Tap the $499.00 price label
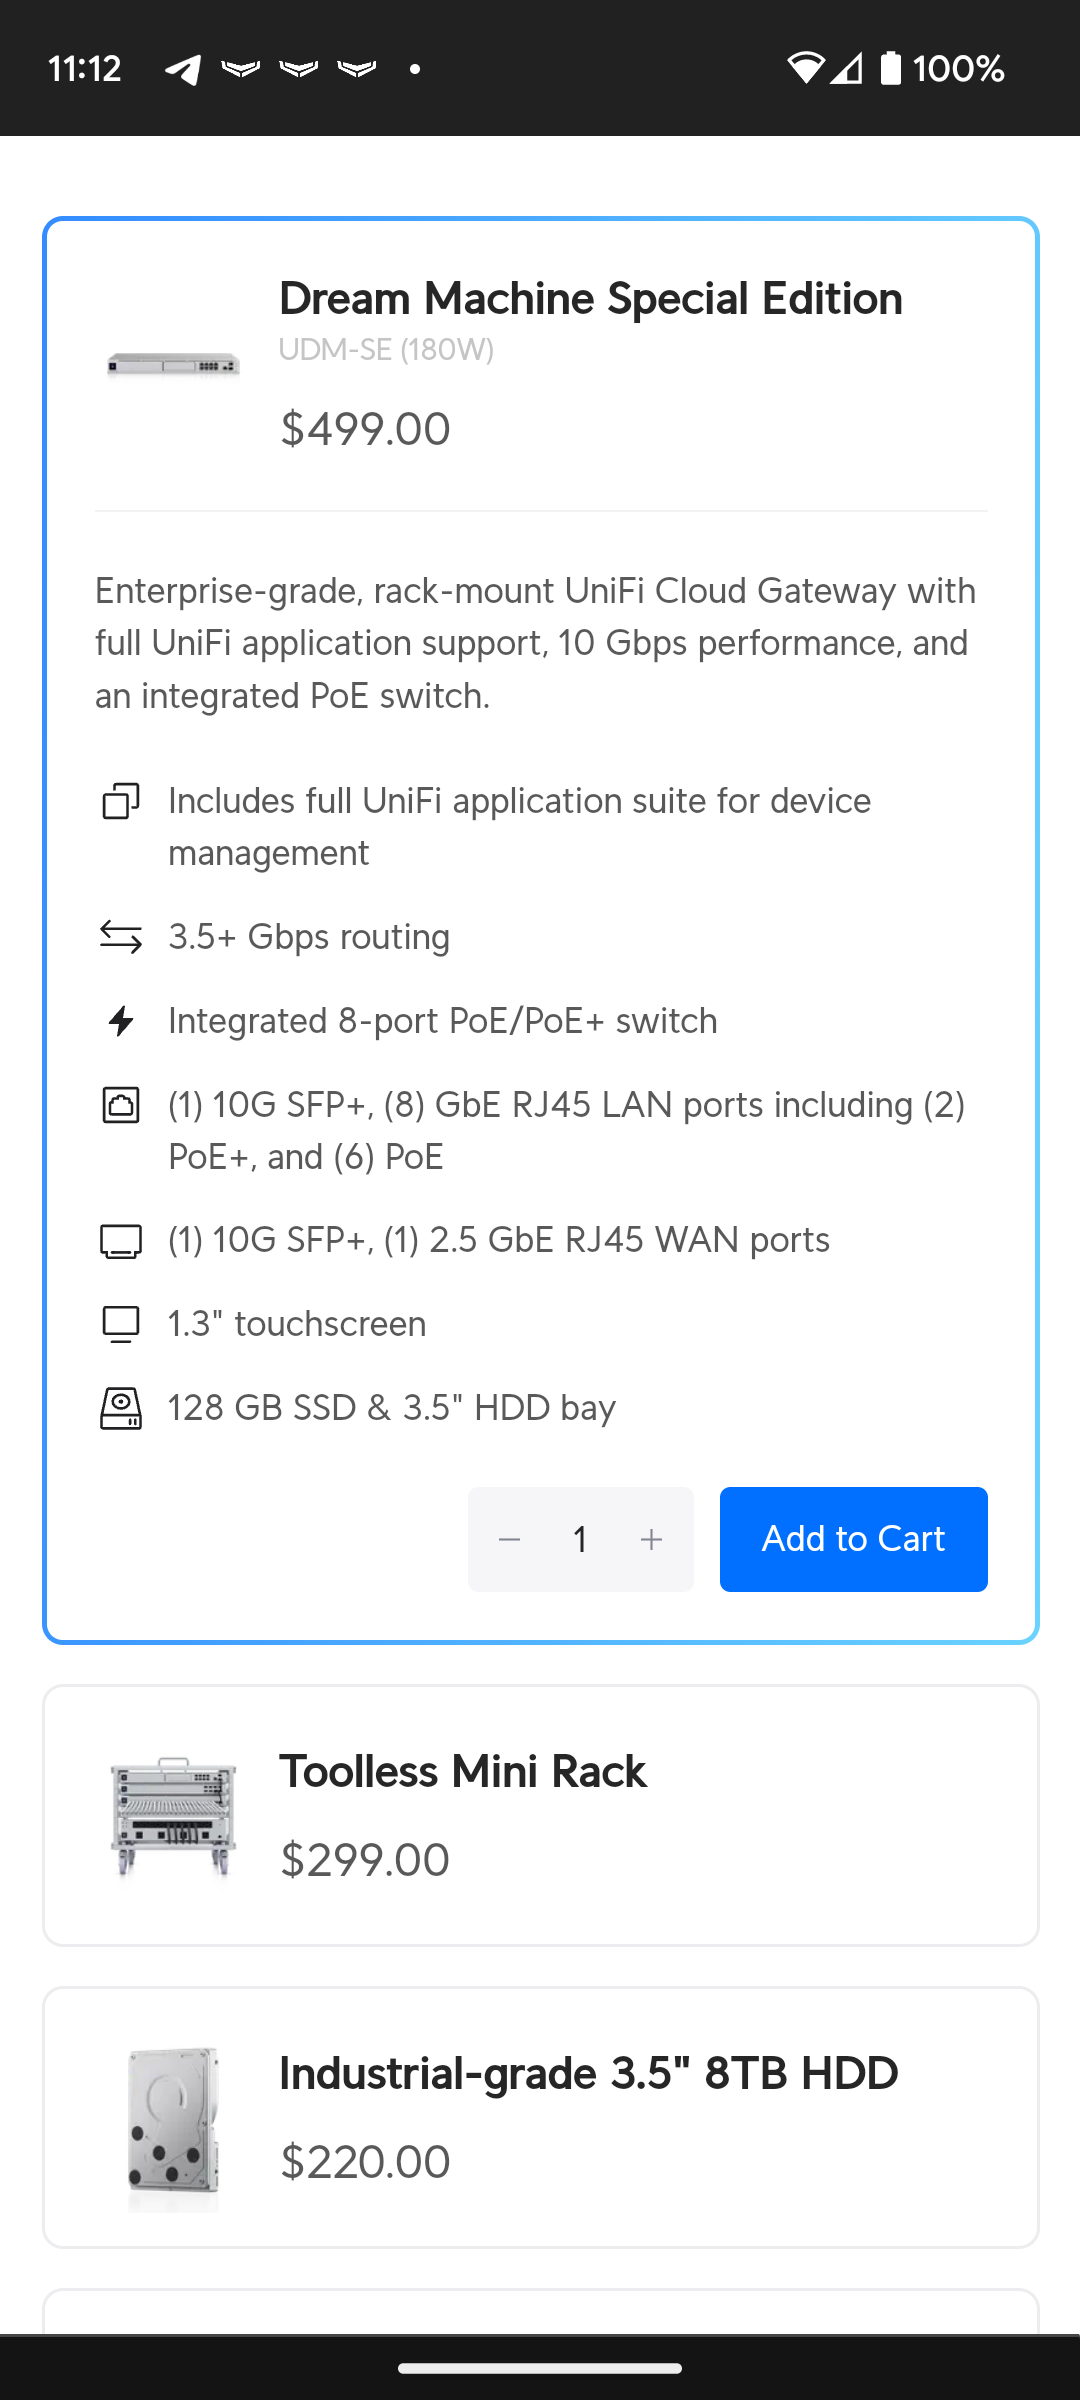 pos(365,429)
